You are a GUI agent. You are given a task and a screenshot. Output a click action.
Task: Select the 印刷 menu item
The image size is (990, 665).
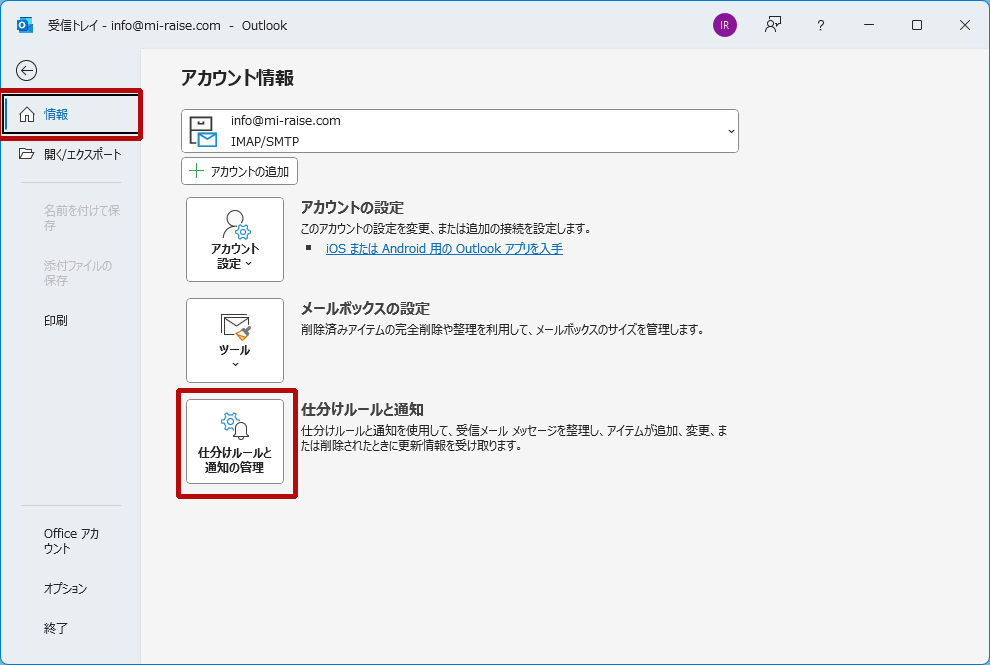(x=56, y=321)
